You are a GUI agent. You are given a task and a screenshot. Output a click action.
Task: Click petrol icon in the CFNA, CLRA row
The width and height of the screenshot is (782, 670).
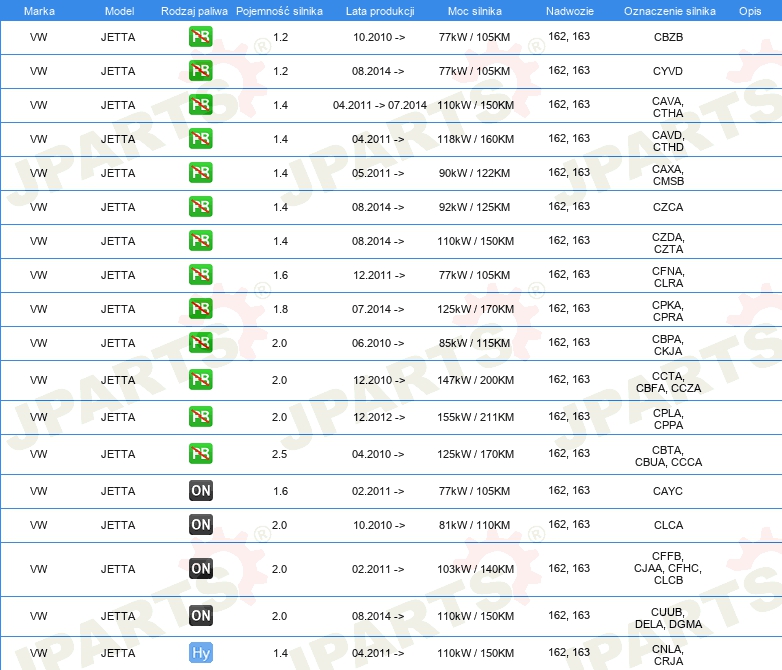point(200,274)
